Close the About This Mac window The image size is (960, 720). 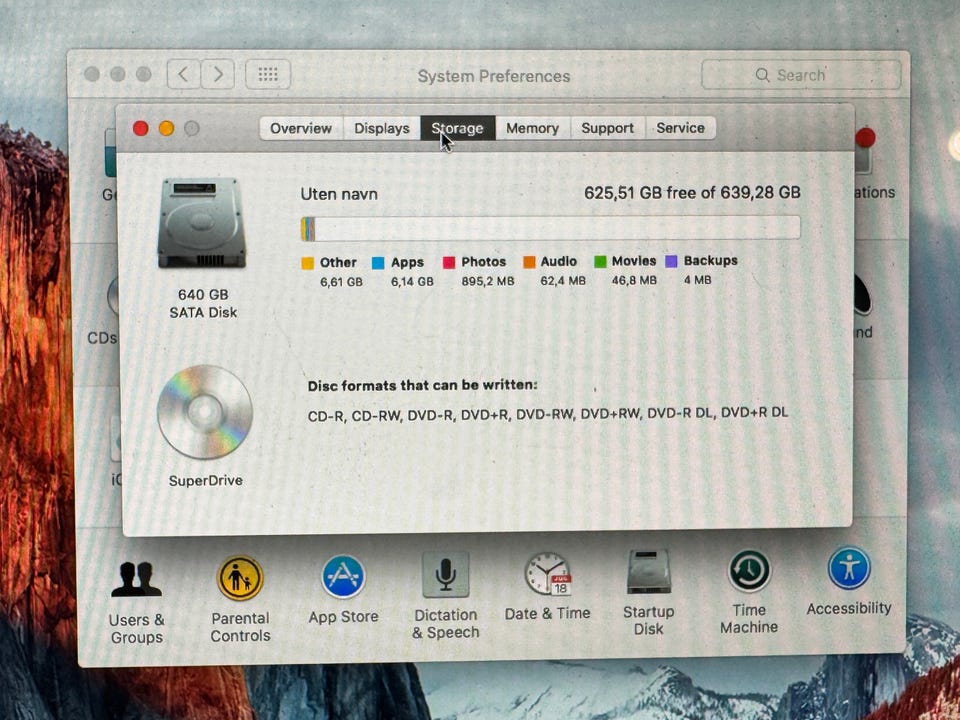[x=141, y=128]
